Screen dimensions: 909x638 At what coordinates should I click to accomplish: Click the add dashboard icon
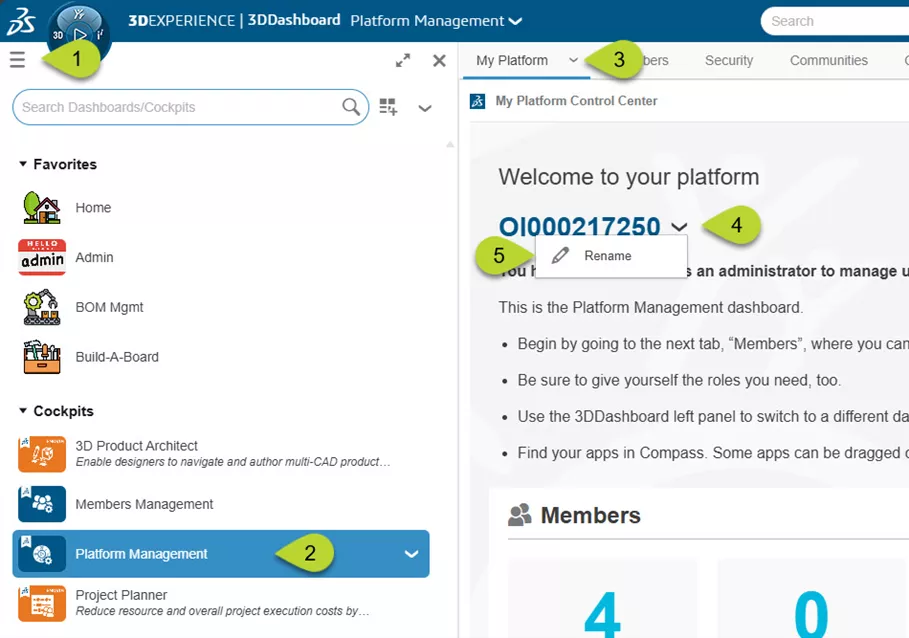pos(388,107)
